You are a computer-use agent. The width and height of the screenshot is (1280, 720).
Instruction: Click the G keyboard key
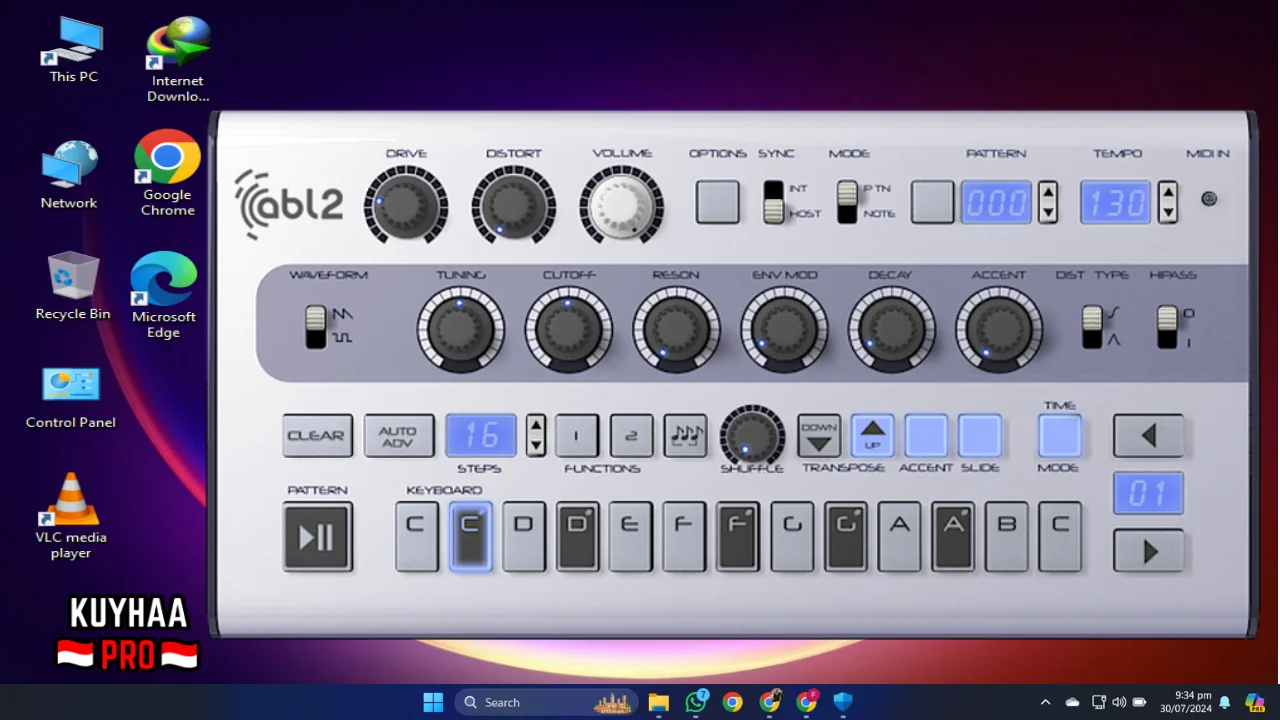coord(792,537)
